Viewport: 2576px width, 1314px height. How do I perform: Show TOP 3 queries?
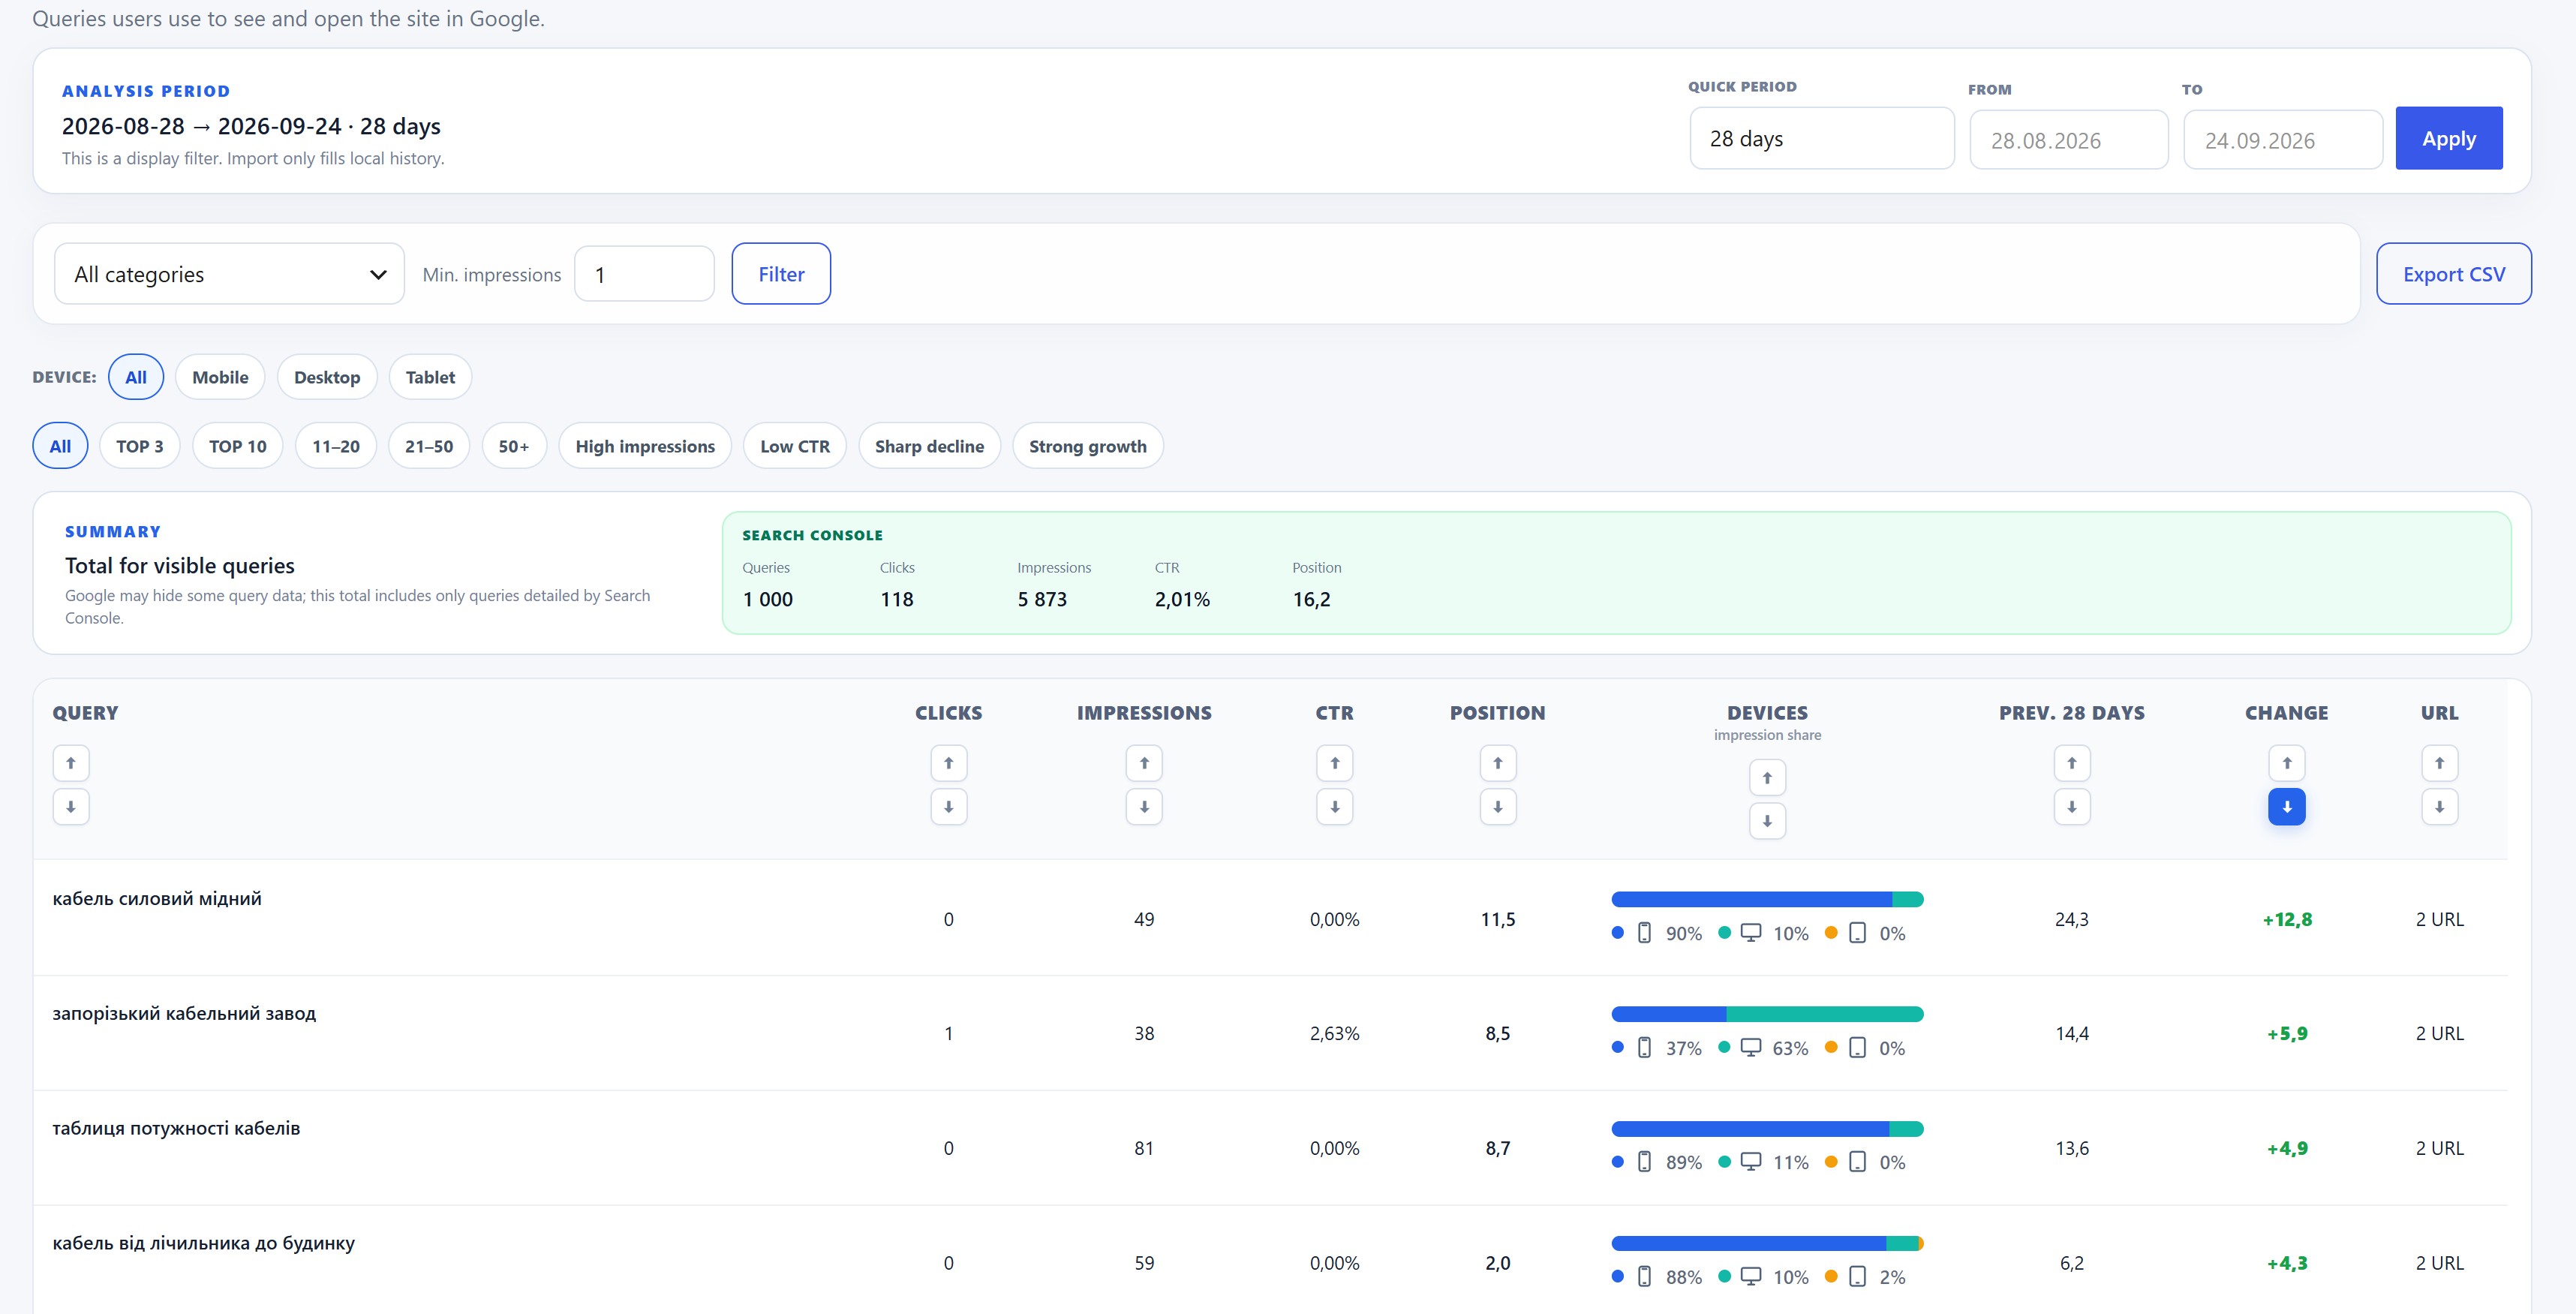click(x=139, y=446)
